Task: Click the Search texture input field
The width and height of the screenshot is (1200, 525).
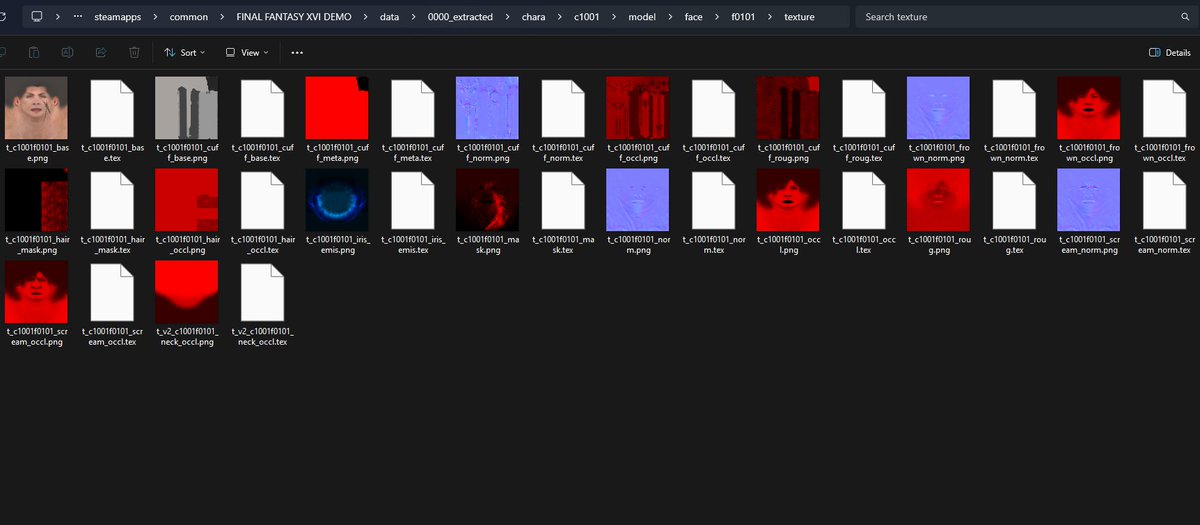Action: pos(1025,17)
